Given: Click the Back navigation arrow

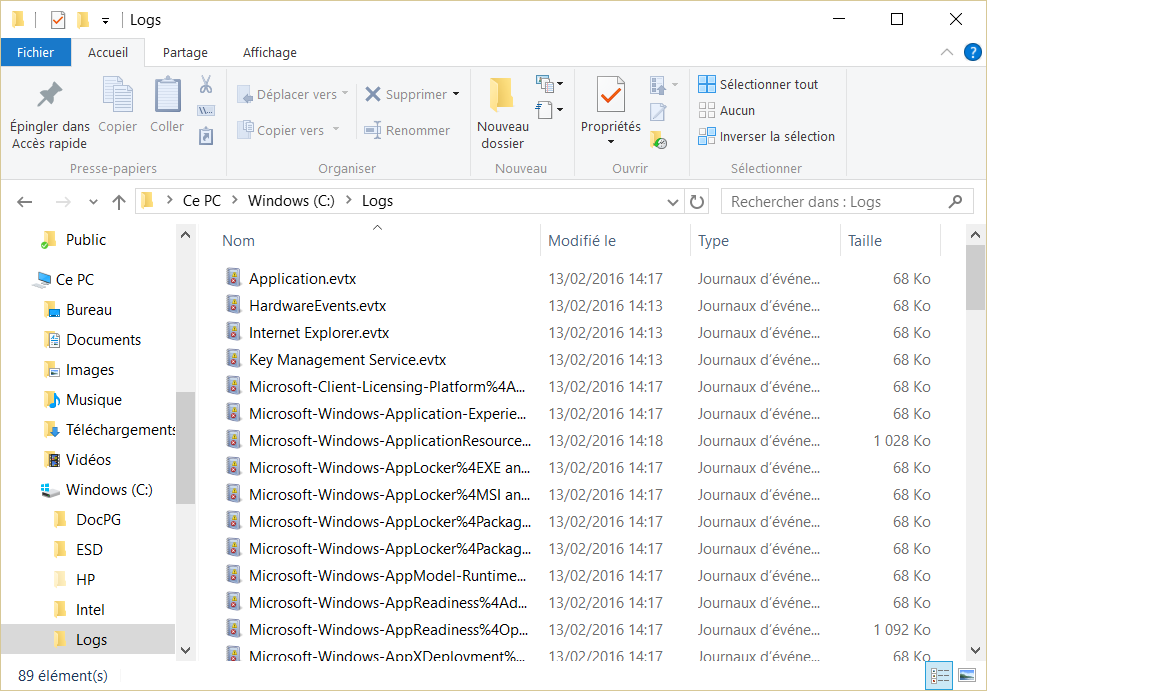Looking at the screenshot, I should (x=25, y=202).
